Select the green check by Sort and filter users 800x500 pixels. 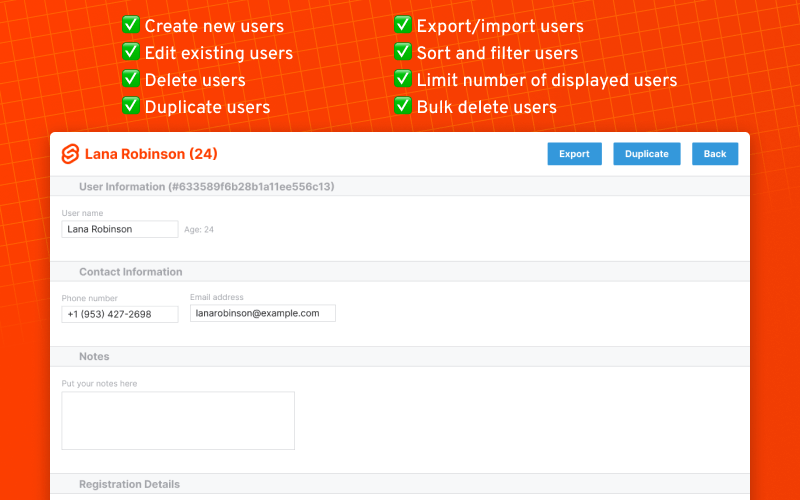402,53
